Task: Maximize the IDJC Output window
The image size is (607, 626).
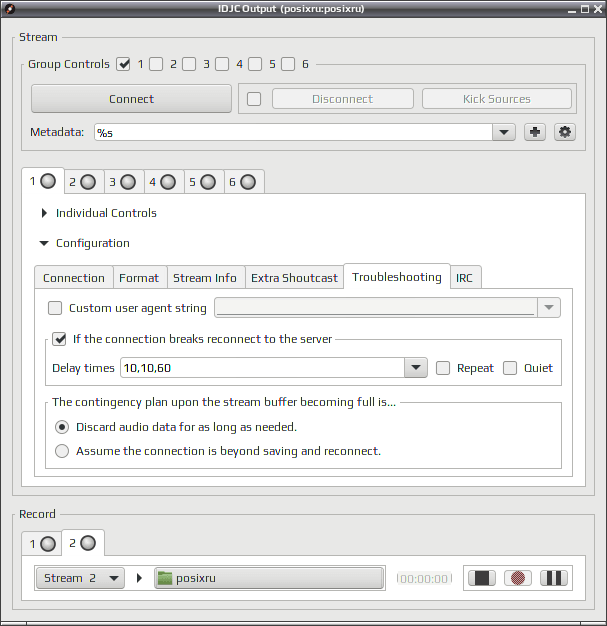Action: click(x=585, y=9)
